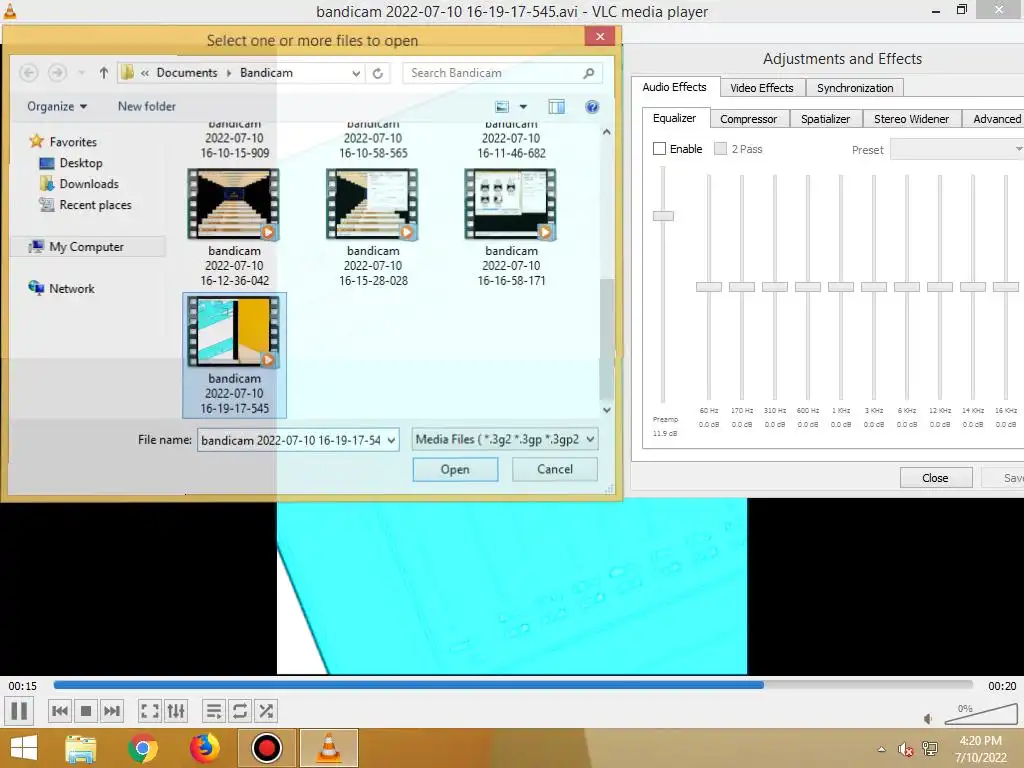Open the Compressor tab
The image size is (1024, 768).
[x=748, y=119]
